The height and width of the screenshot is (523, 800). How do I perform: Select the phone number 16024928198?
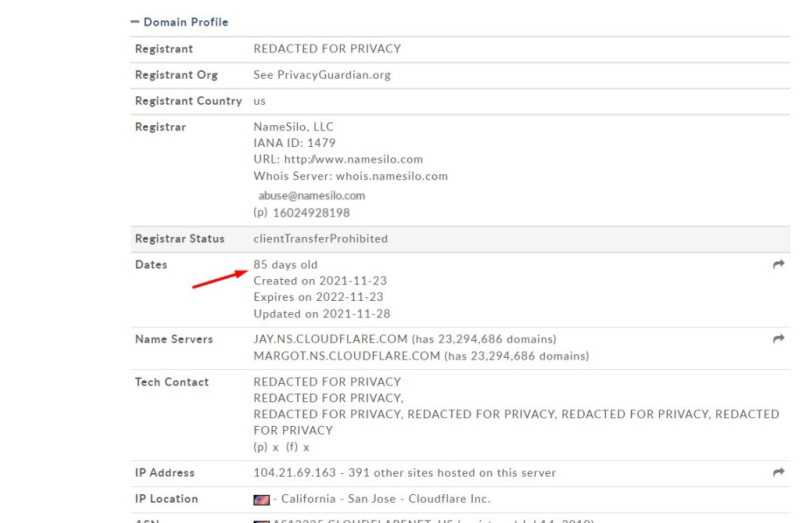311,213
